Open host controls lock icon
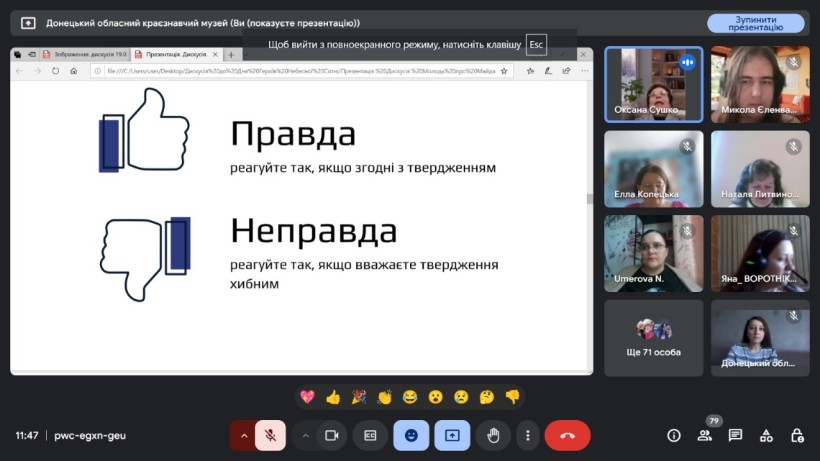 point(797,435)
